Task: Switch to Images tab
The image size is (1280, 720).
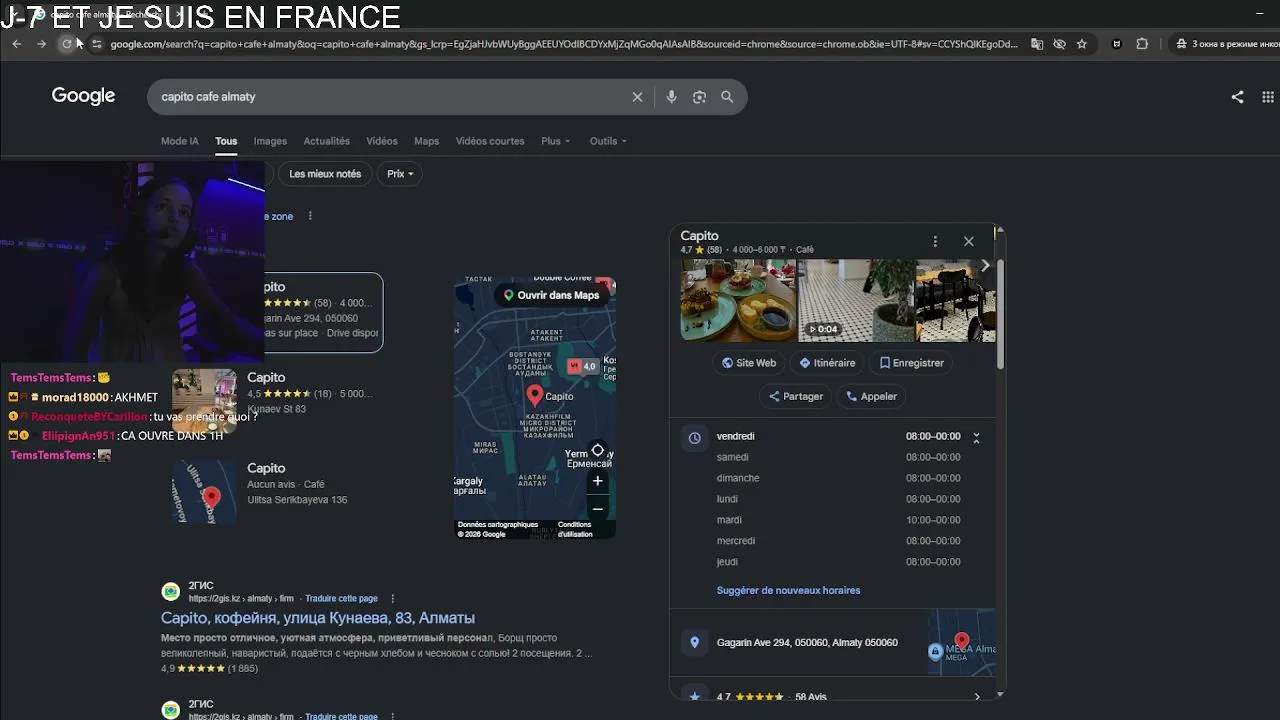Action: pyautogui.click(x=270, y=141)
